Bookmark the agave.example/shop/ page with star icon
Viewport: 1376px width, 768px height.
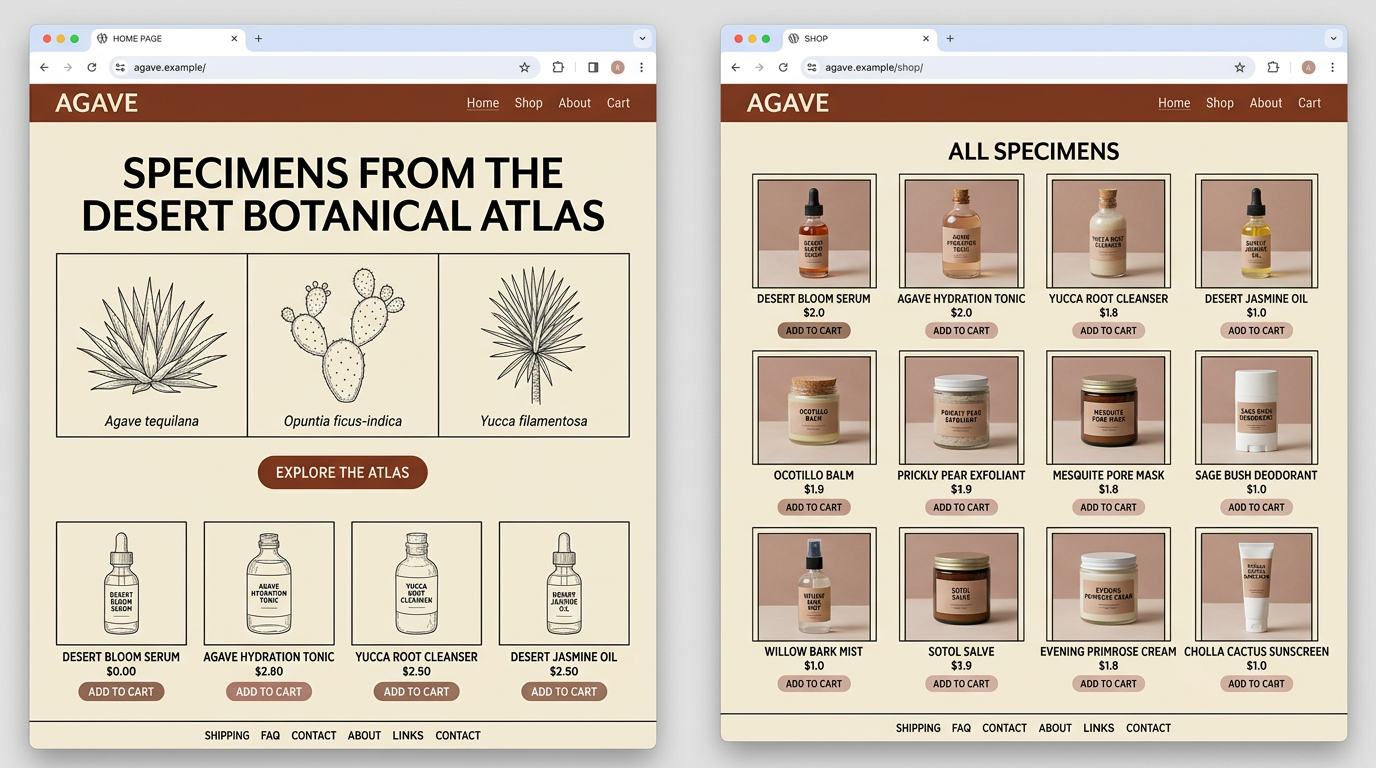1239,68
